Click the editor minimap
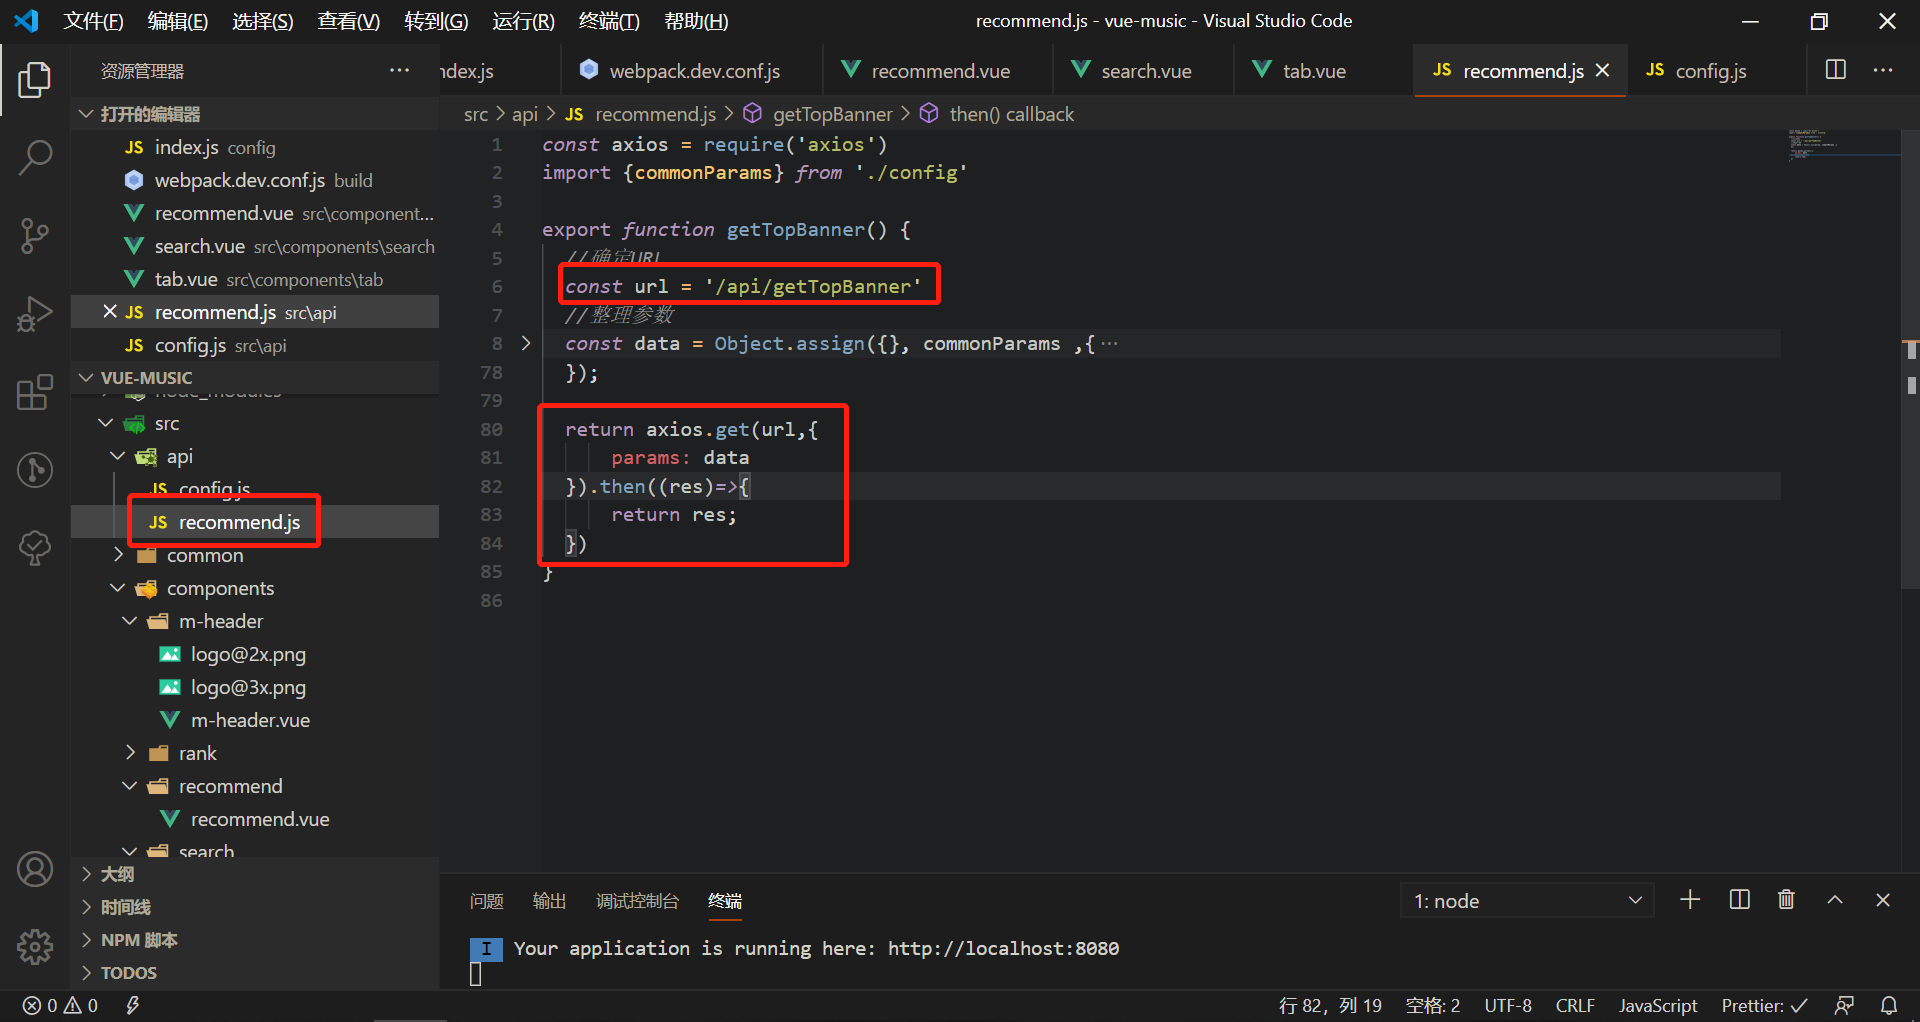The image size is (1920, 1022). pos(1842,145)
